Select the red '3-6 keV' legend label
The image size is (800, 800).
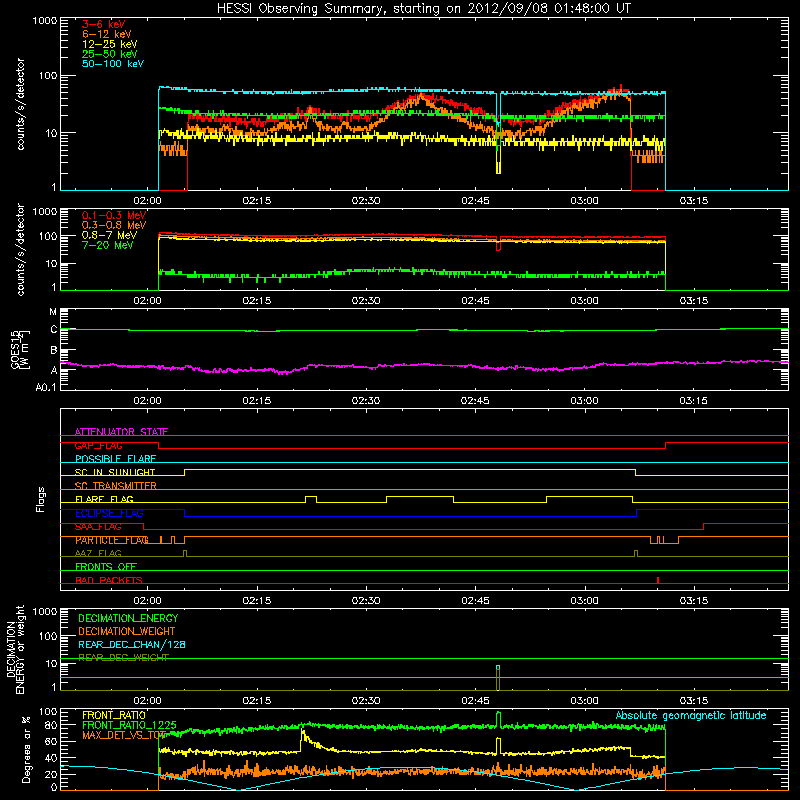point(104,24)
